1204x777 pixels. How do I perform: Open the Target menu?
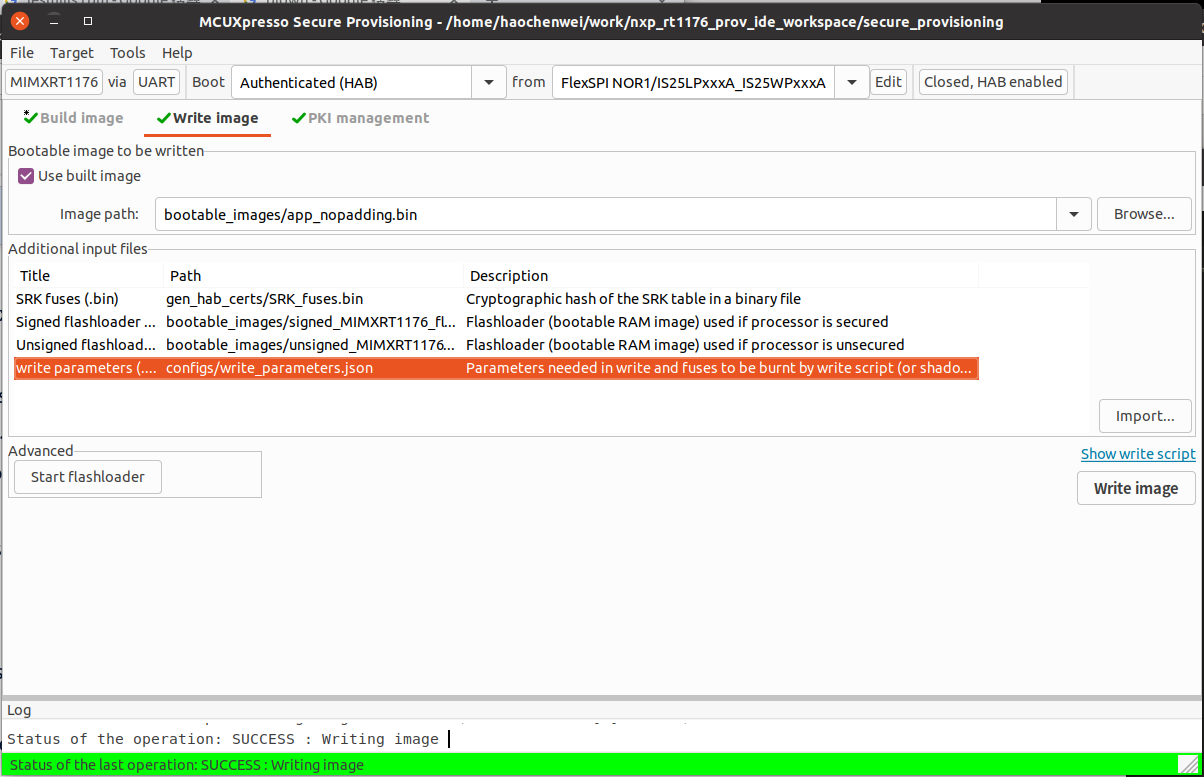72,52
